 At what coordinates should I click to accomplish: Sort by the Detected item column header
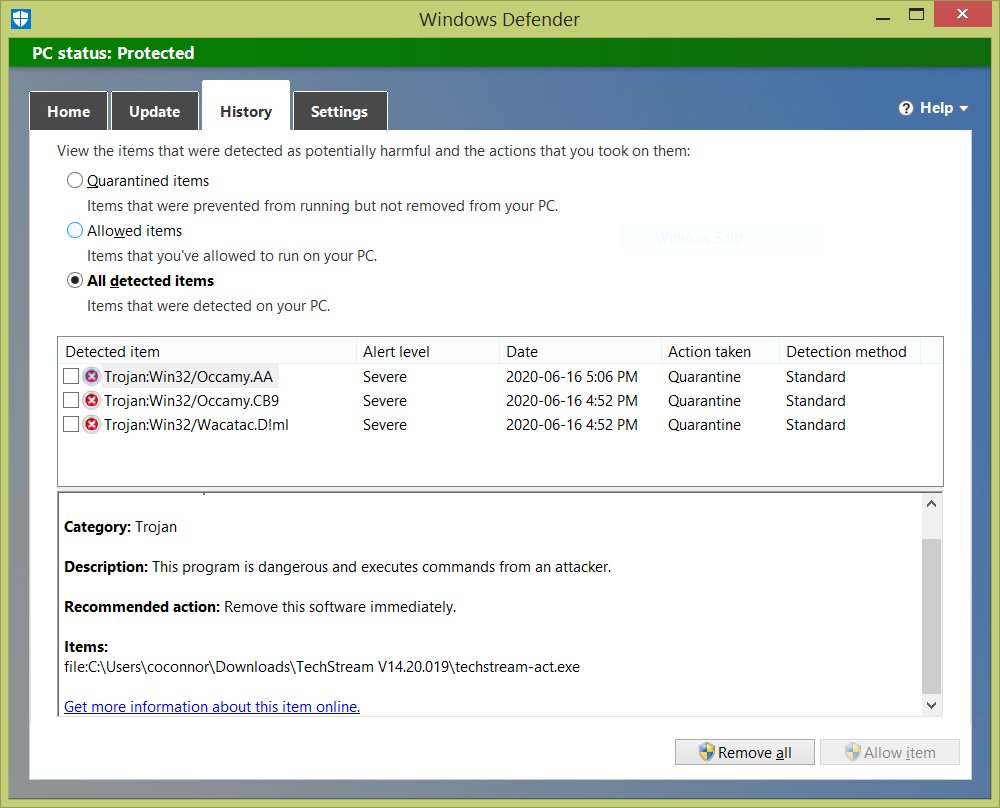pos(207,351)
